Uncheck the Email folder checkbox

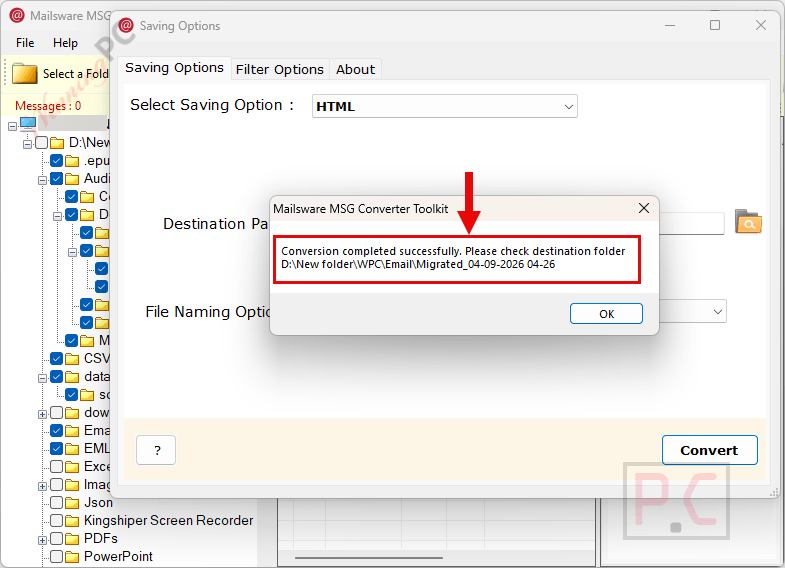click(57, 430)
